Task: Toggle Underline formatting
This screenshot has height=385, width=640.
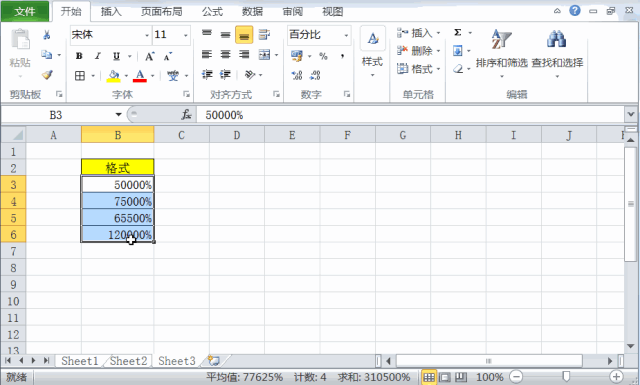Action: click(116, 56)
